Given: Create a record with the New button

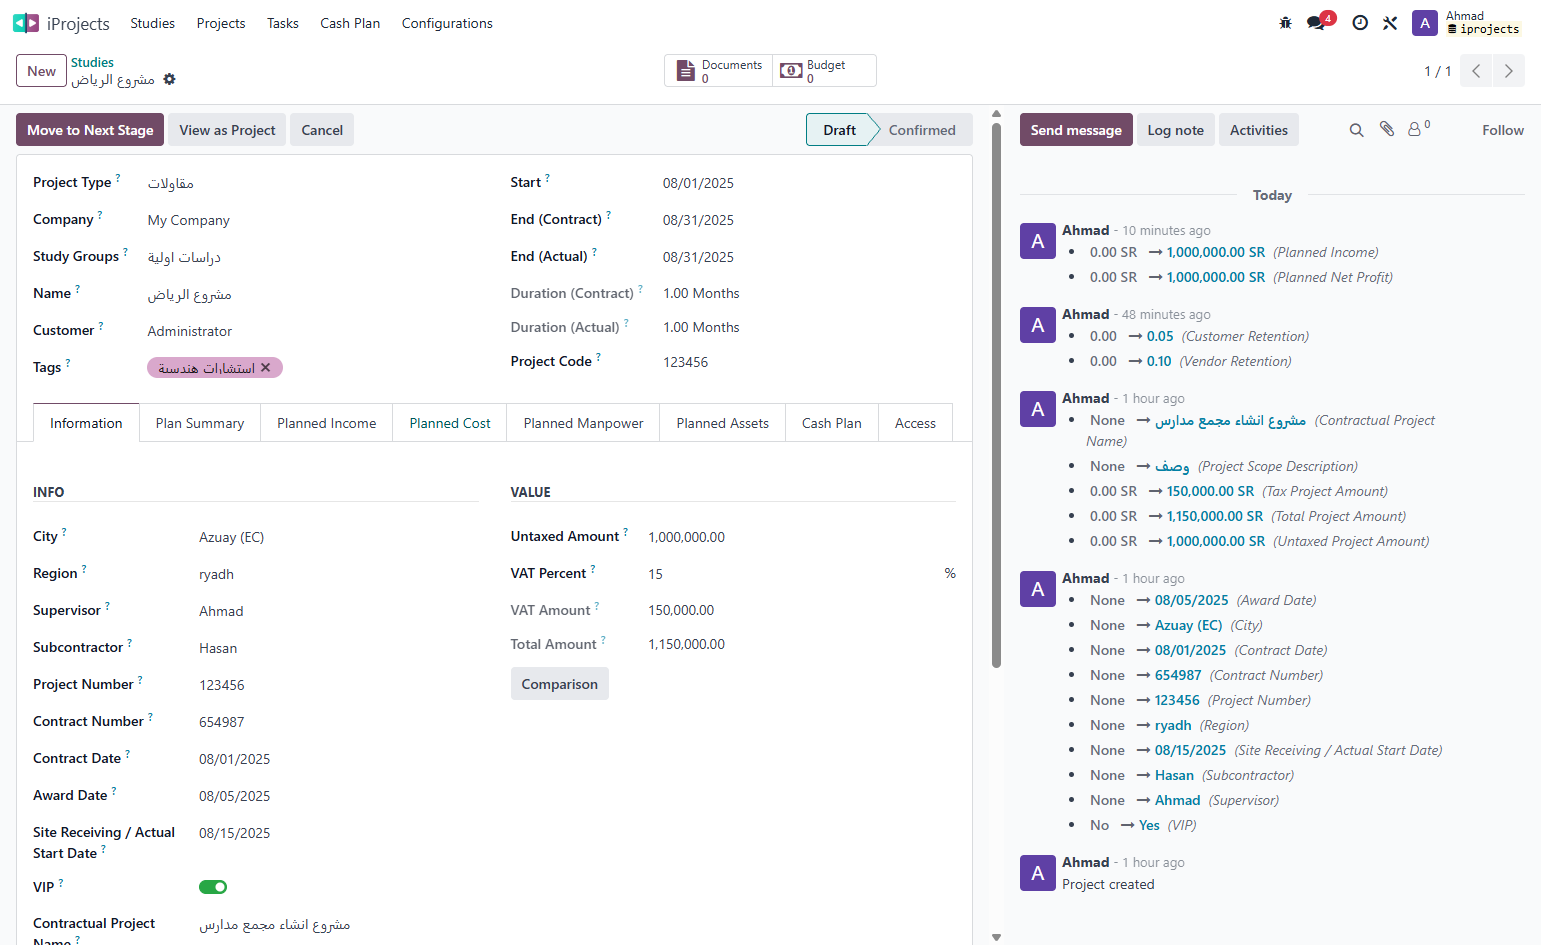Looking at the screenshot, I should point(41,71).
